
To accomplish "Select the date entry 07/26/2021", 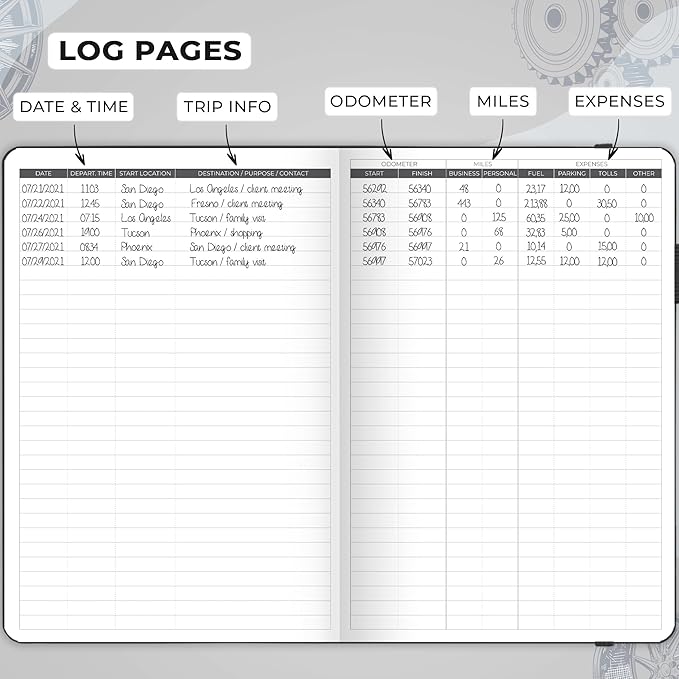I will (42, 233).
